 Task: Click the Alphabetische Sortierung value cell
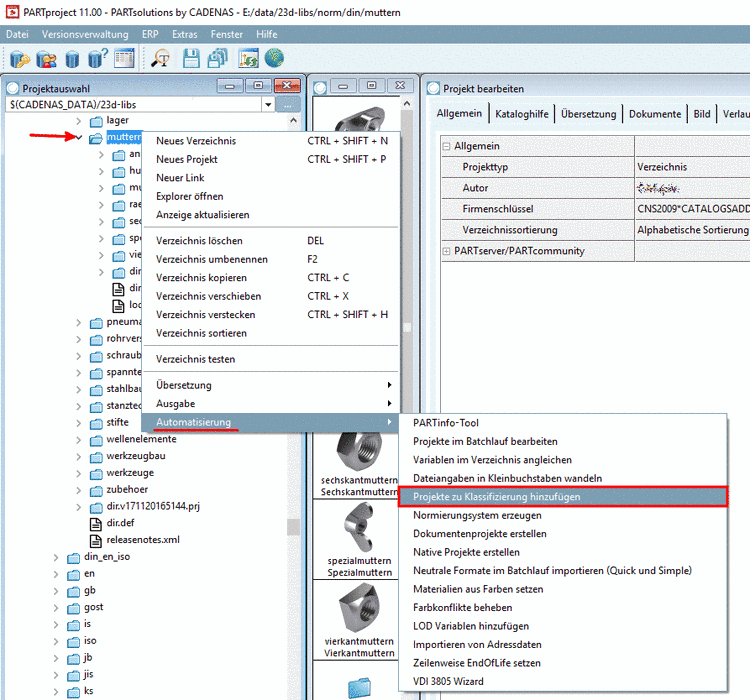(x=692, y=230)
